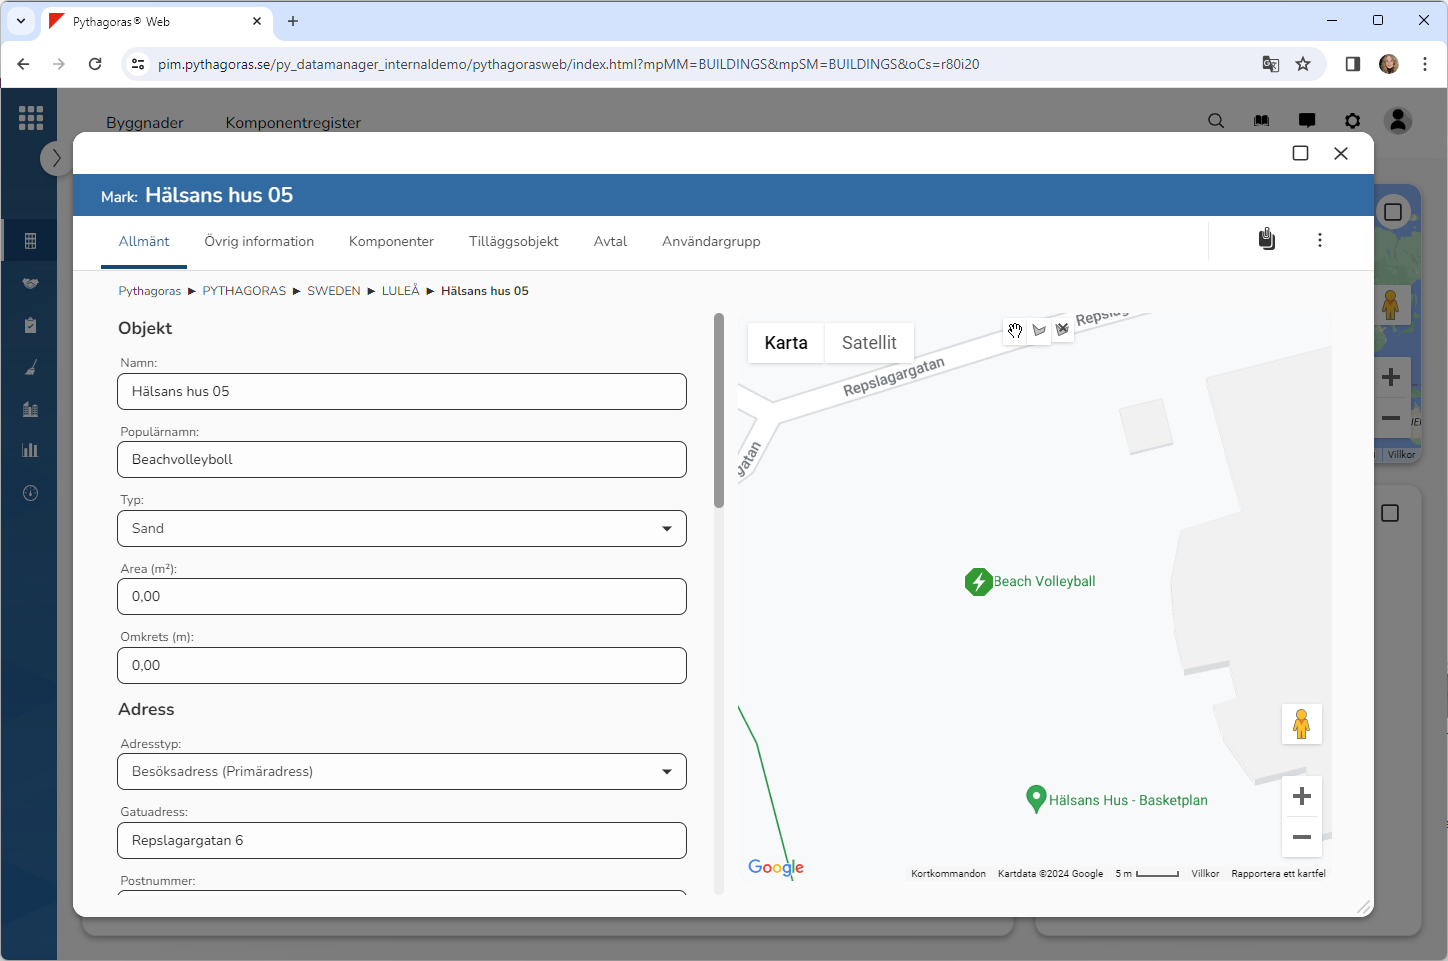
Task: Select the hand pan tool on map
Action: (x=1015, y=331)
